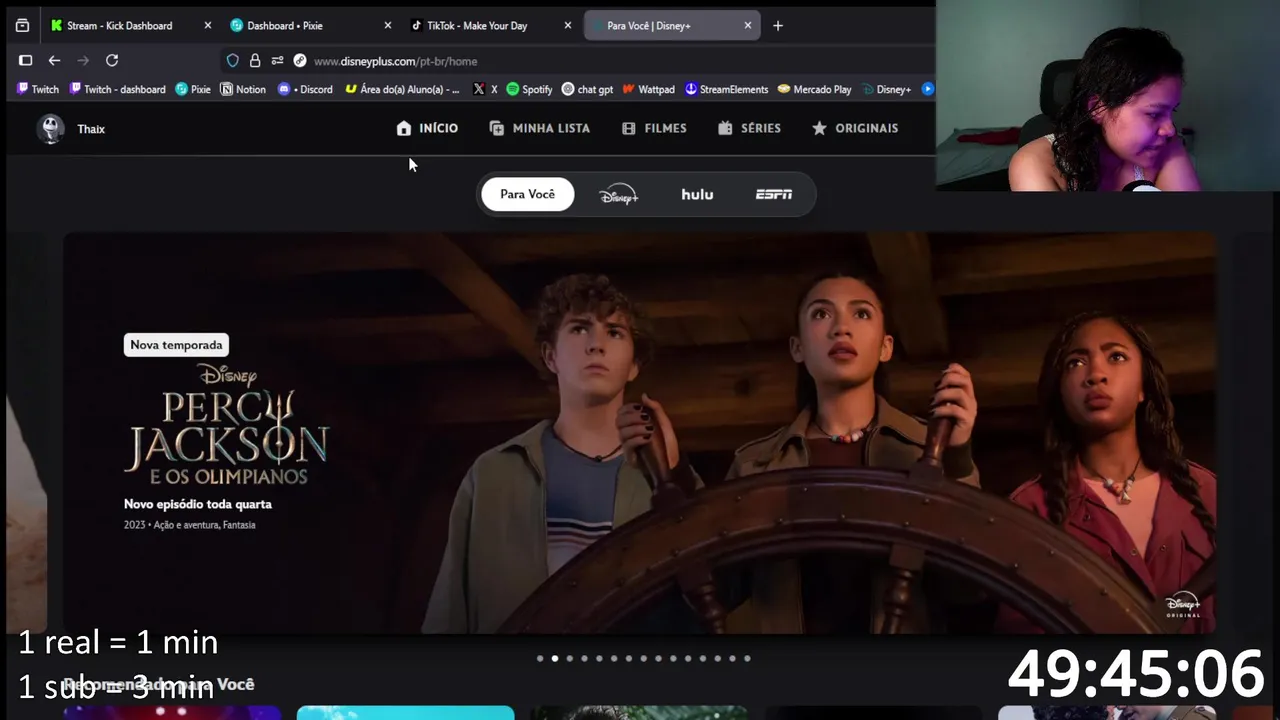
Task: Open the X bookmark
Action: (x=485, y=89)
